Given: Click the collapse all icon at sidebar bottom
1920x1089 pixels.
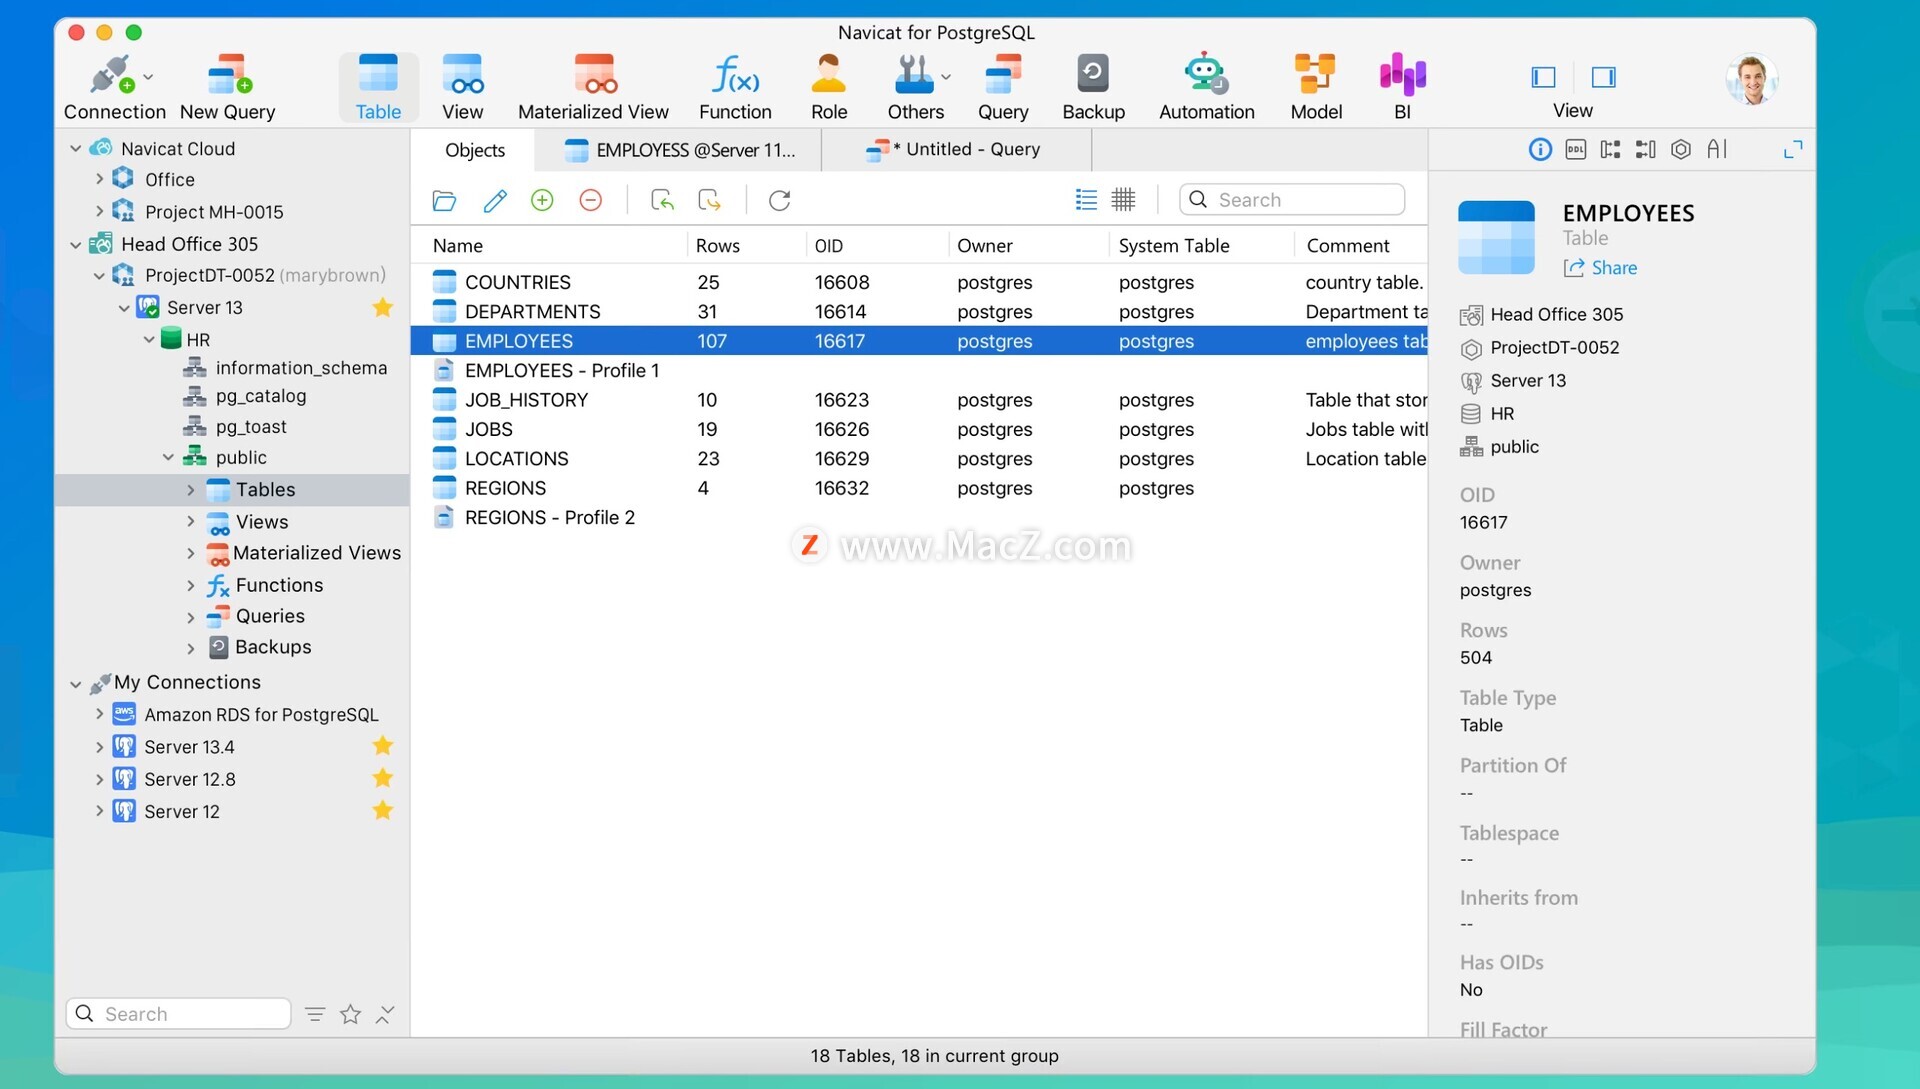Looking at the screenshot, I should click(385, 1015).
